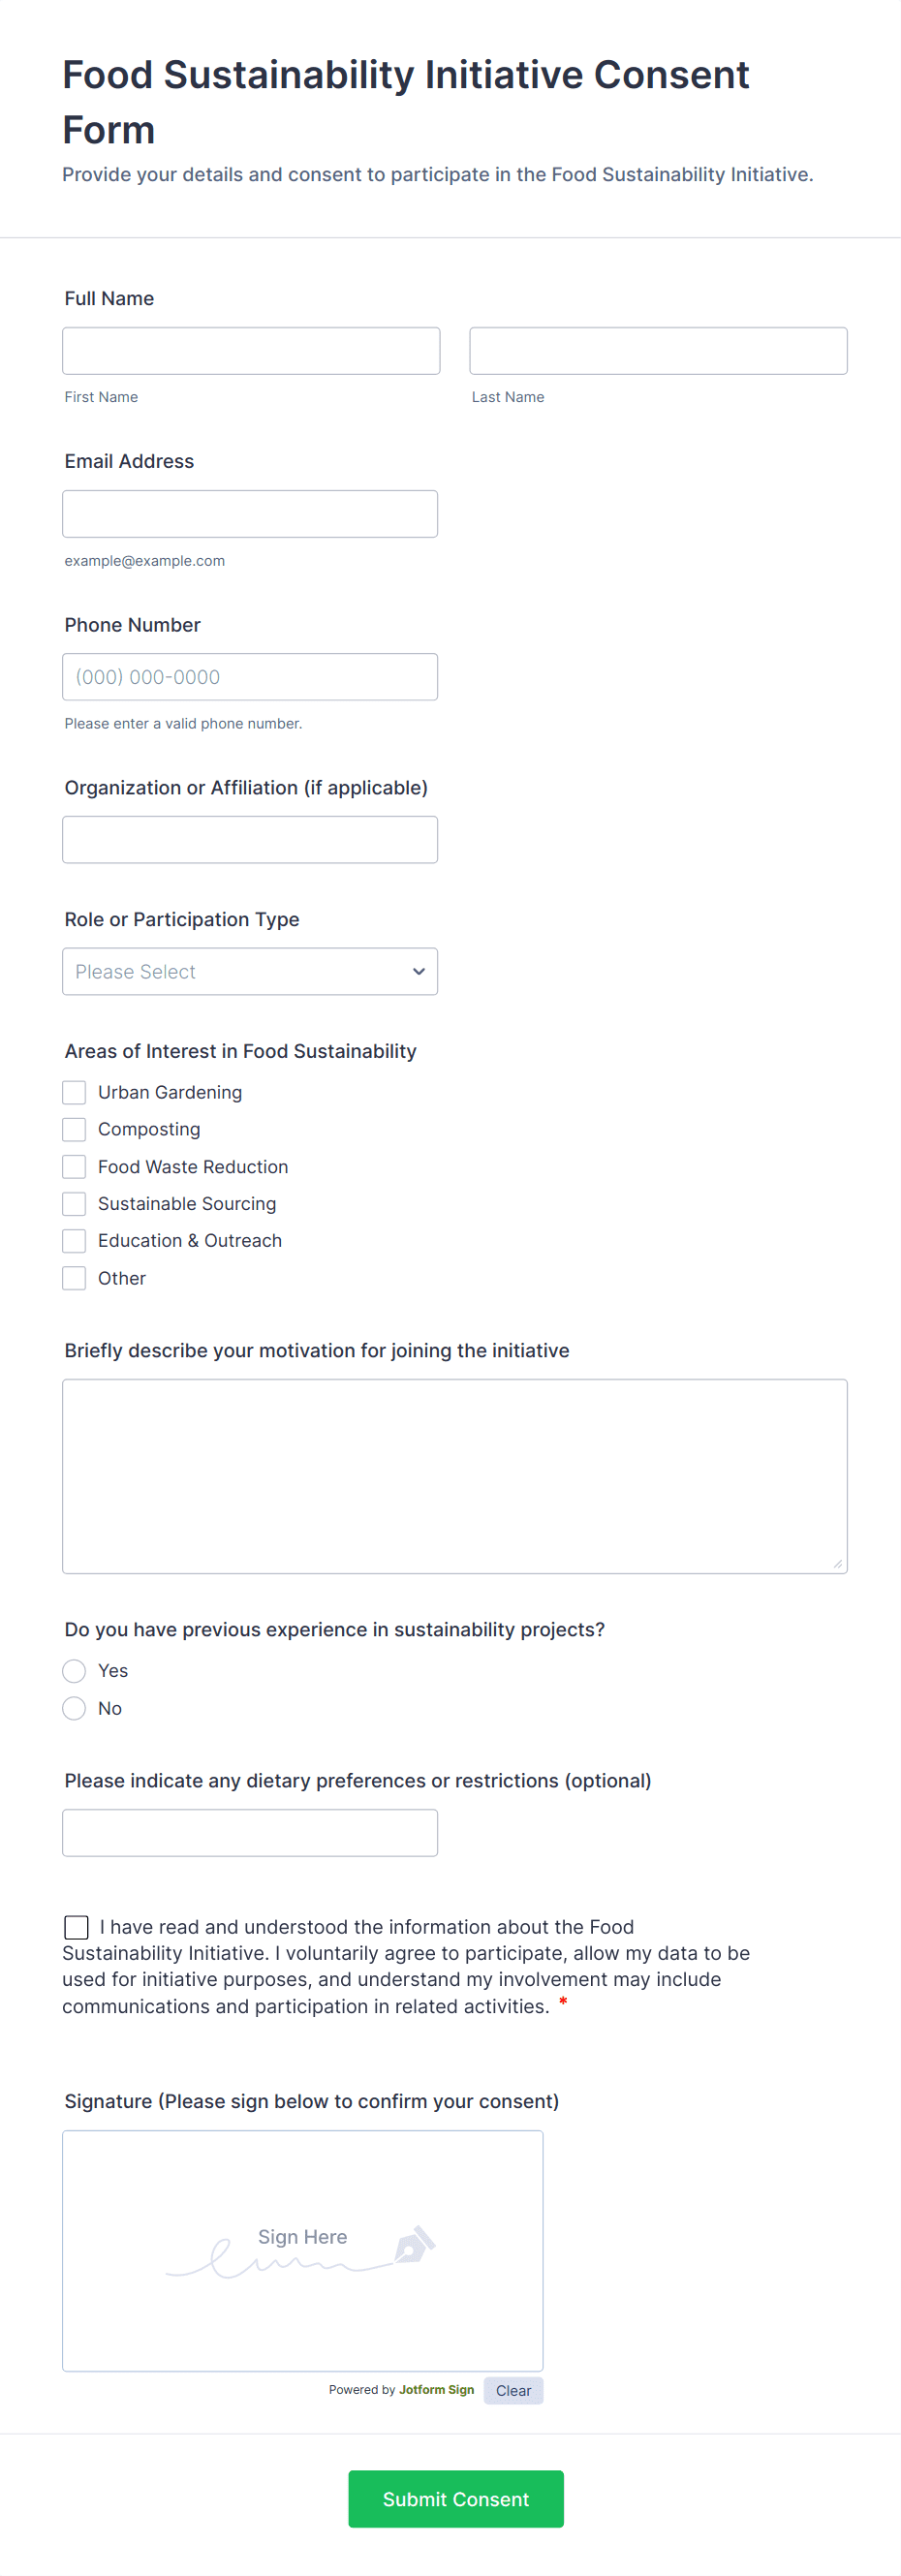Check the consent agreement checkbox

click(x=76, y=1927)
